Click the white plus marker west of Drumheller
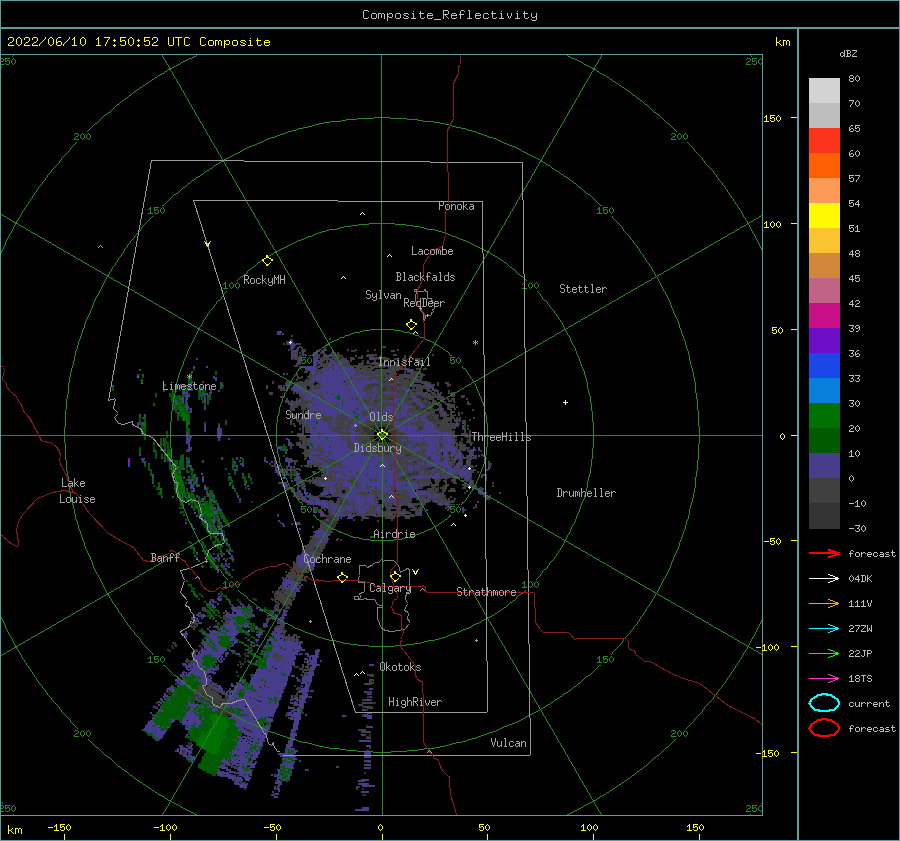This screenshot has height=841, width=900. coord(565,402)
